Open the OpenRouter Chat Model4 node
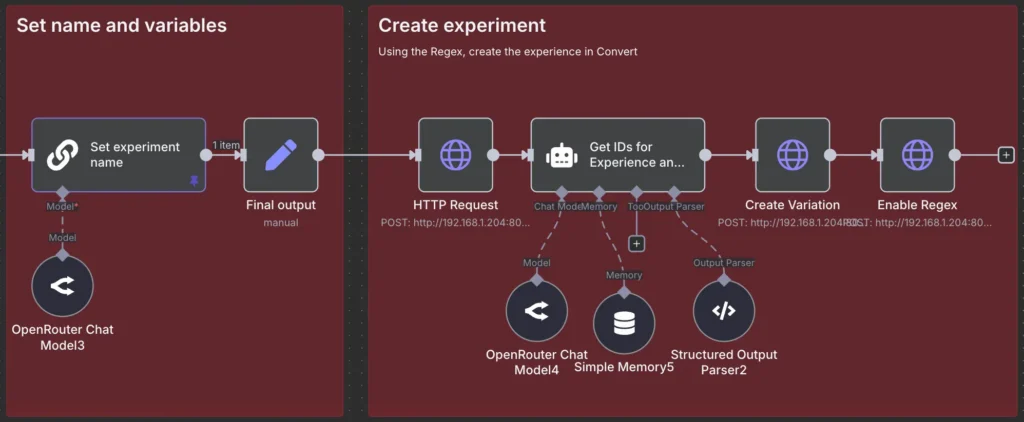The width and height of the screenshot is (1024, 422). click(x=537, y=311)
